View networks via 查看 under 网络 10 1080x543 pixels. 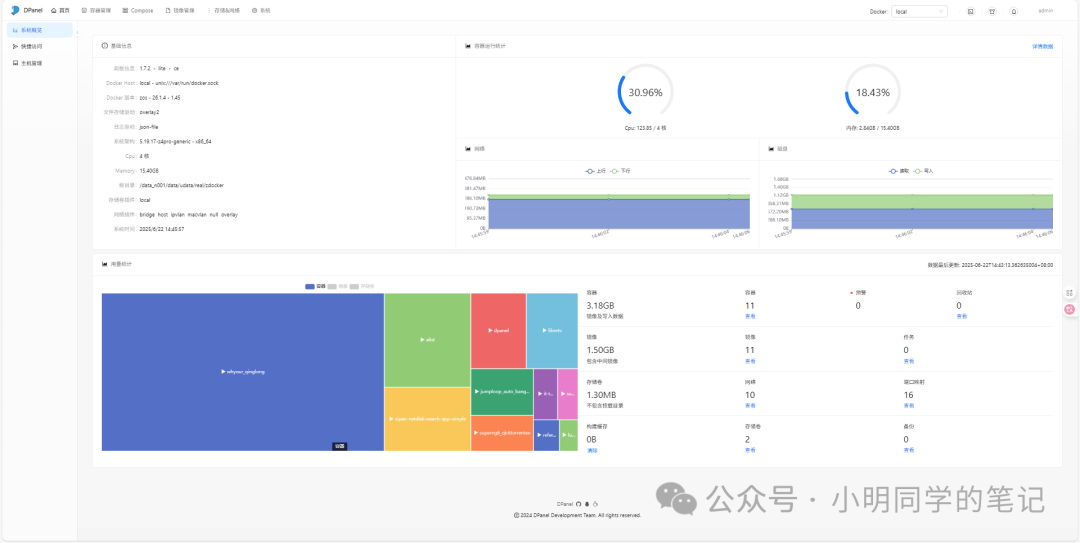749,406
